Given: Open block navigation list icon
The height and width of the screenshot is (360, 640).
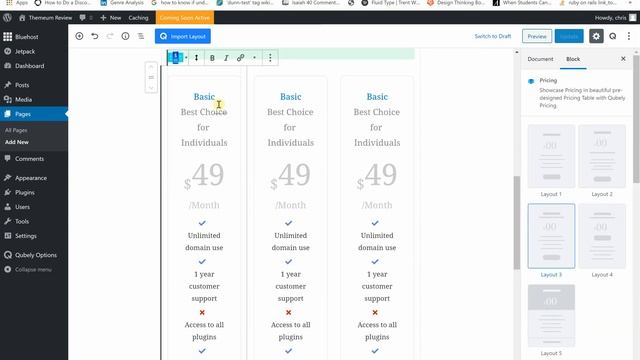Looking at the screenshot, I should coord(141,36).
